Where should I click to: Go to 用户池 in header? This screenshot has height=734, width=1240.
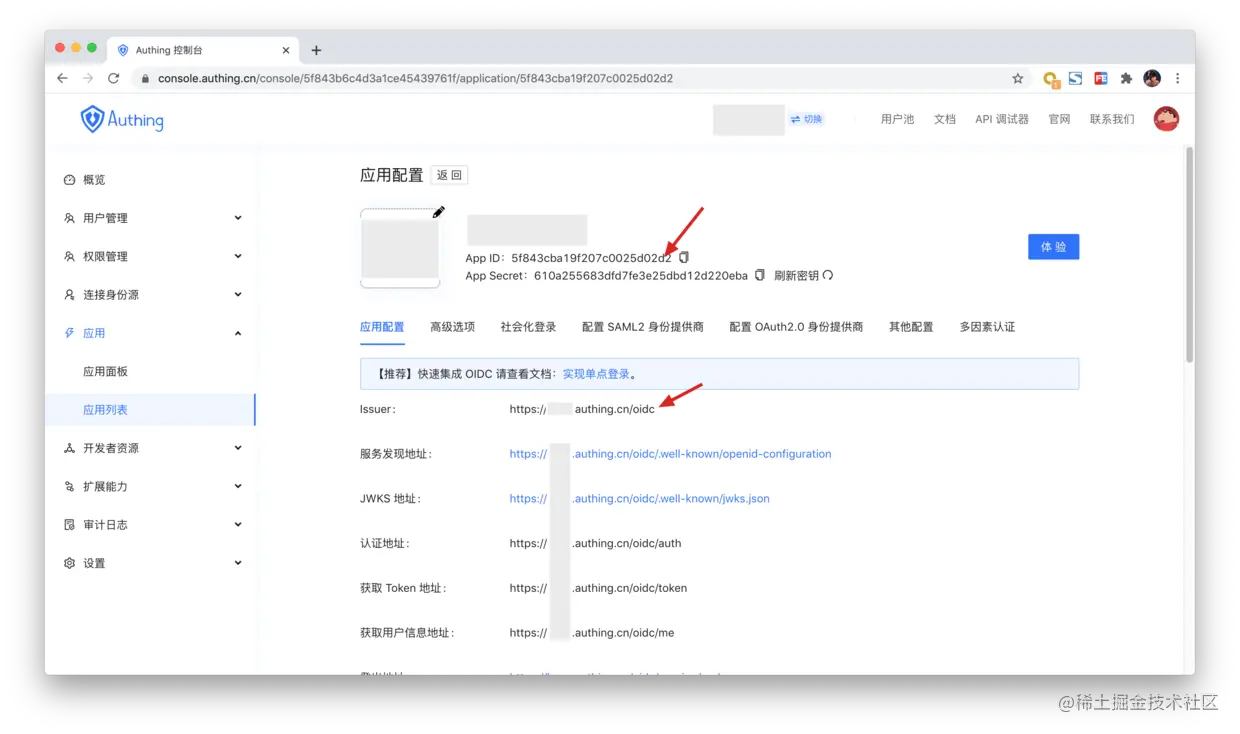pos(897,119)
